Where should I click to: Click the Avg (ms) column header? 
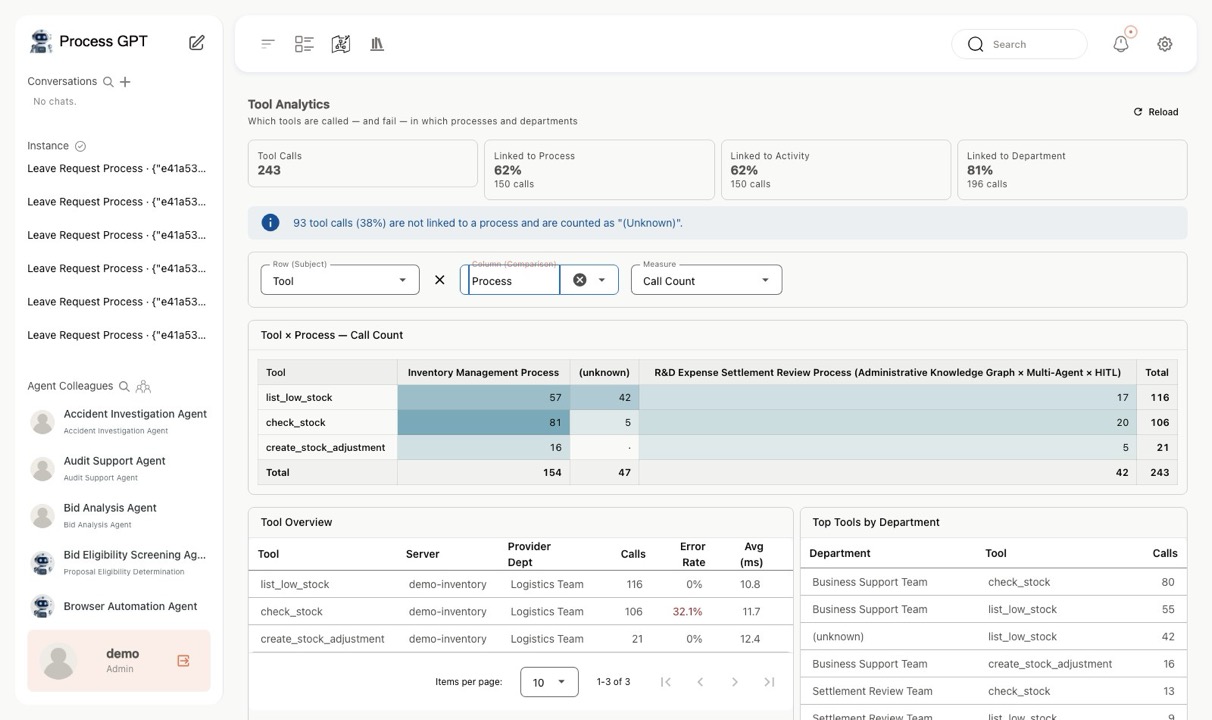[752, 553]
